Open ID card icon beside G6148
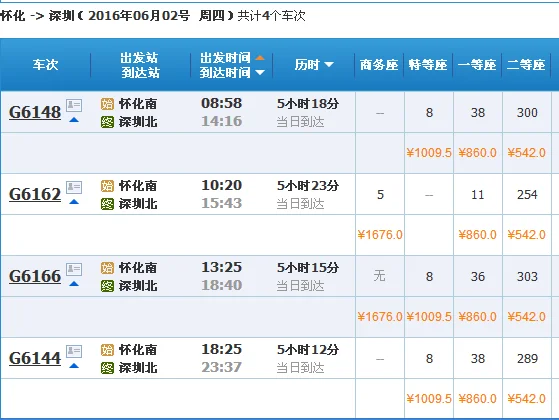Image resolution: width=559 pixels, height=420 pixels. (x=74, y=105)
